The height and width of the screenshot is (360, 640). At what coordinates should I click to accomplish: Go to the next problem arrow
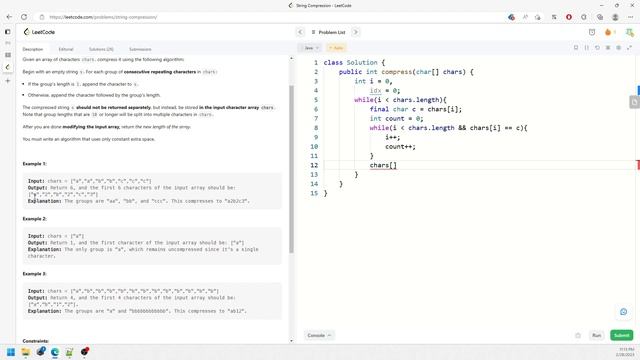tap(356, 32)
